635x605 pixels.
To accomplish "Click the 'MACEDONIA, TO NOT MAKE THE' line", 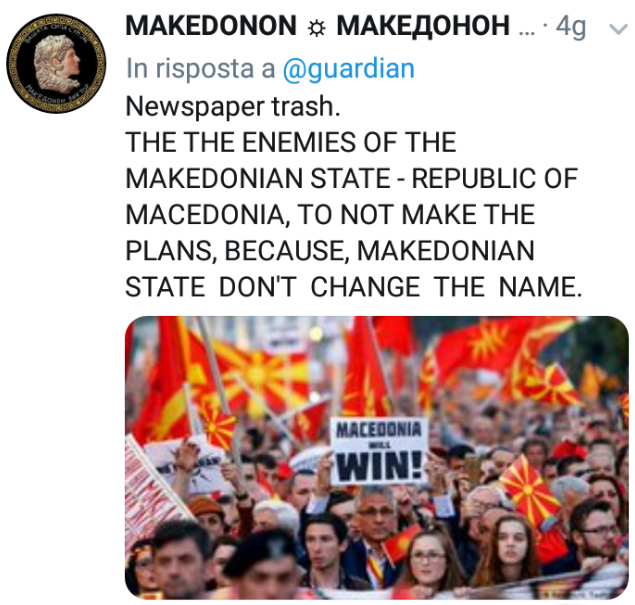I will pyautogui.click(x=330, y=215).
